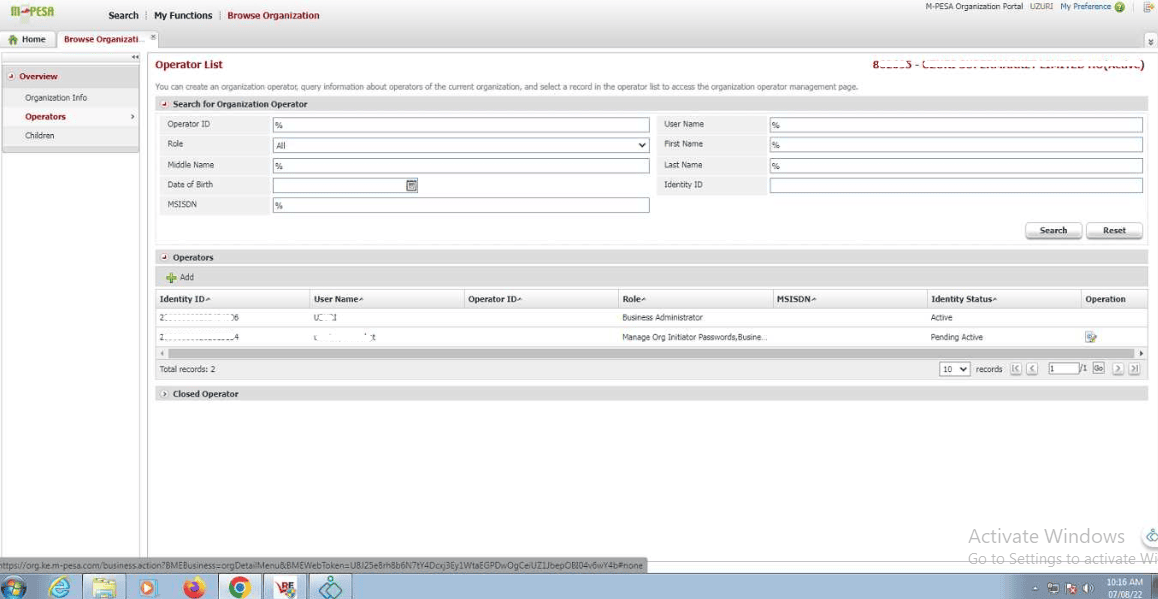
Task: Click the operator table horizontal scrollbar
Action: (x=650, y=353)
